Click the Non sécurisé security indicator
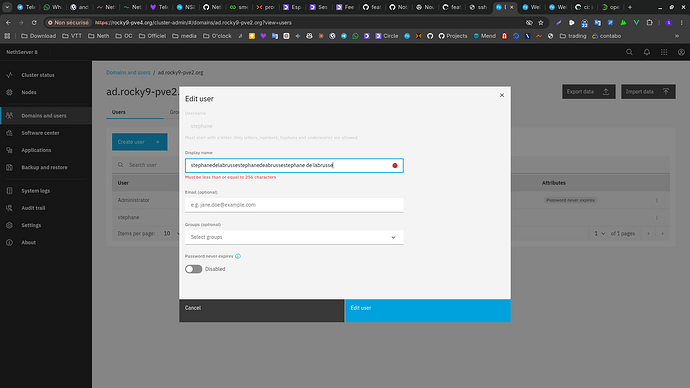 coord(68,22)
